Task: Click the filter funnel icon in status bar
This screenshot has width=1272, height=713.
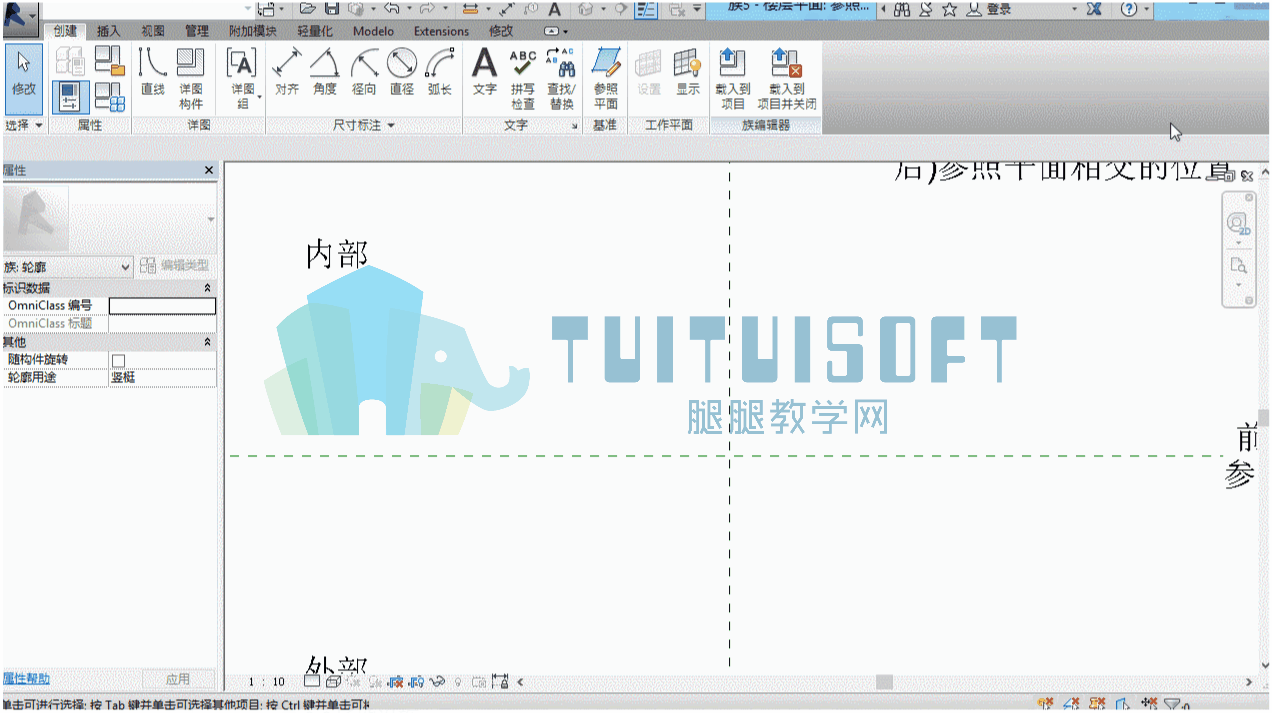Action: point(1172,704)
